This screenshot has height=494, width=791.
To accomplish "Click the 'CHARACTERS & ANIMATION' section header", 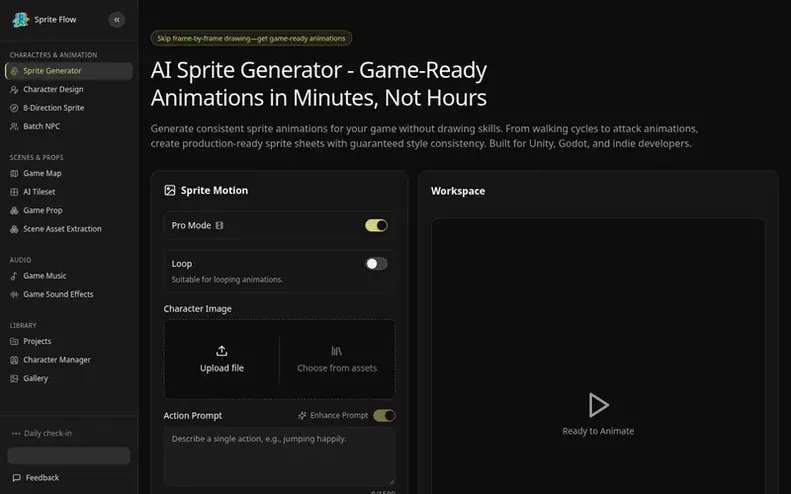I will click(x=53, y=55).
